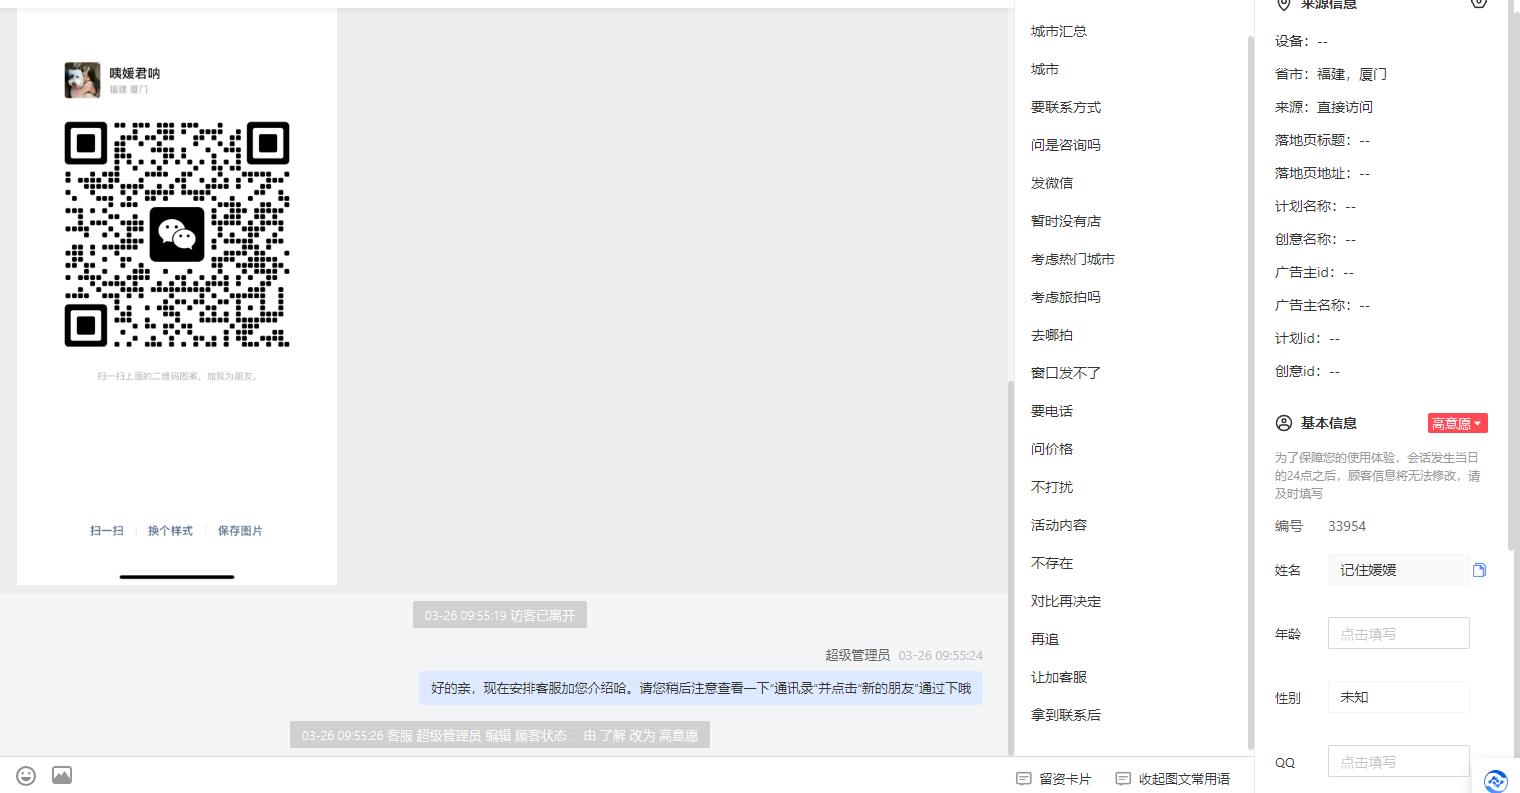Collapse quick replies via 收起图文常用语
The height and width of the screenshot is (793, 1520).
point(1173,779)
